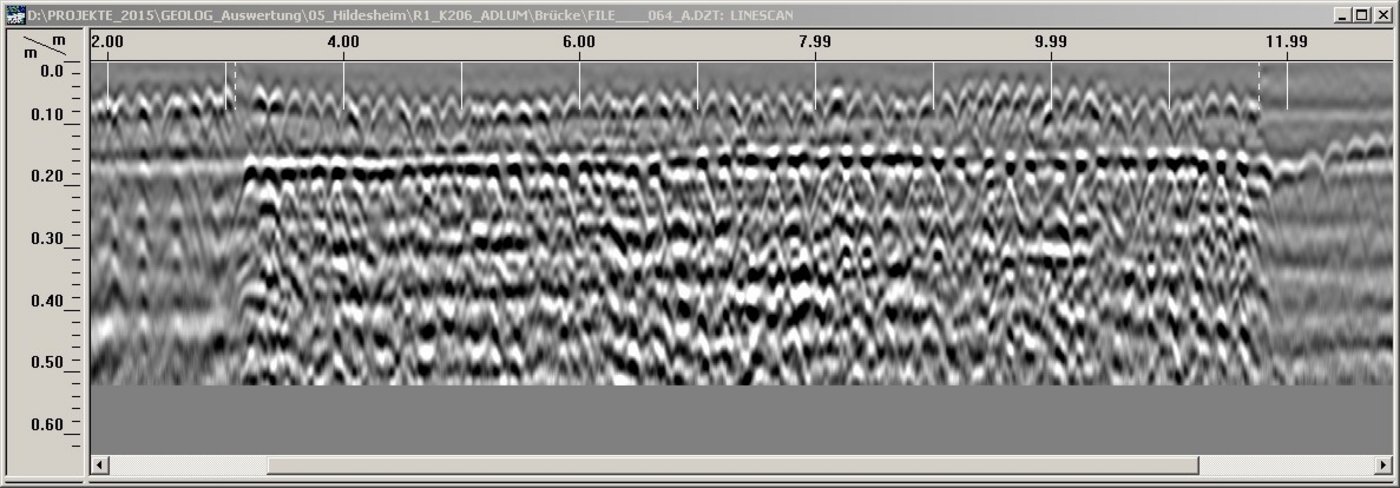Minimize the LINESCAN window
Screen dimensions: 1400x488
click(x=1343, y=15)
